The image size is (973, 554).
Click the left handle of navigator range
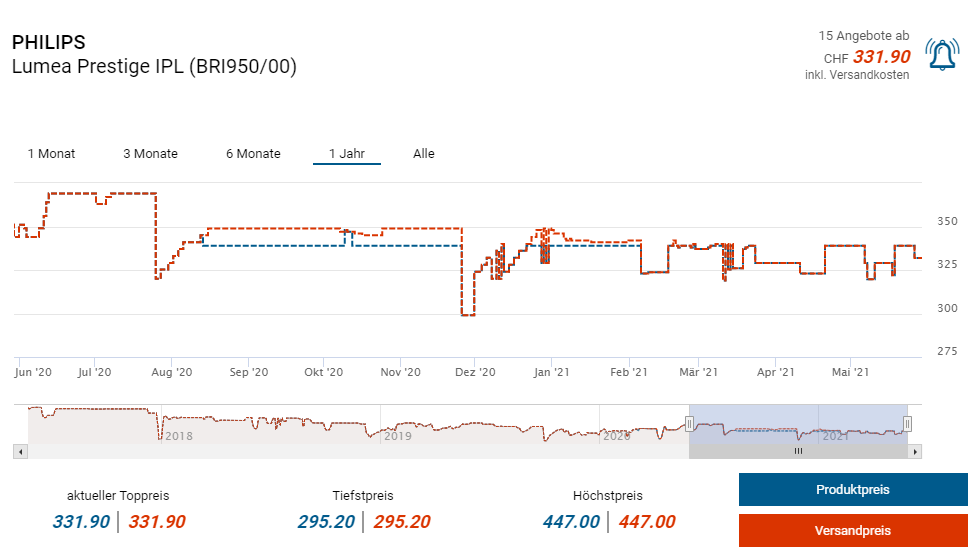tap(689, 424)
